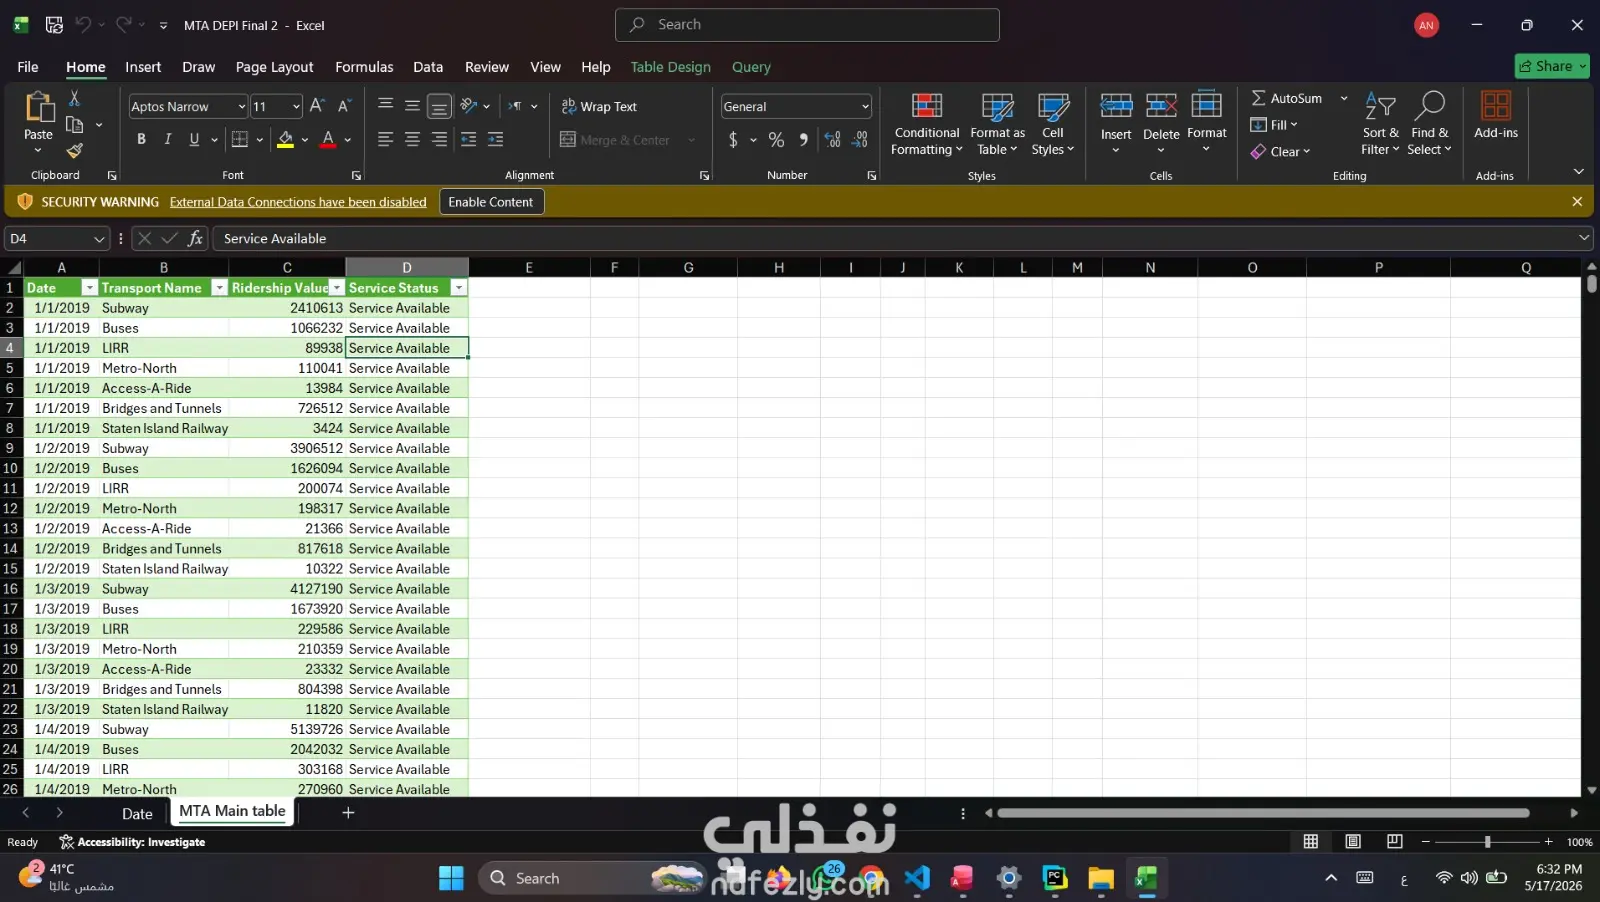Open the Ridership Value filter dropdown
Image resolution: width=1600 pixels, height=902 pixels.
pos(337,288)
